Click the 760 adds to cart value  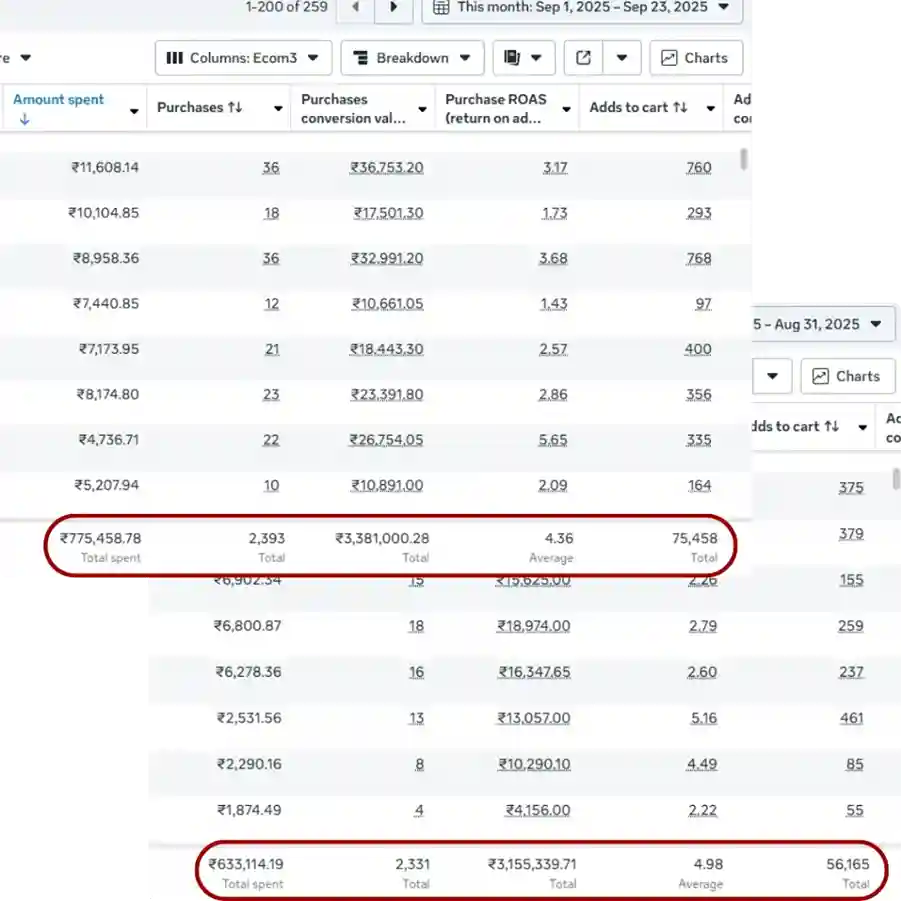pos(698,168)
